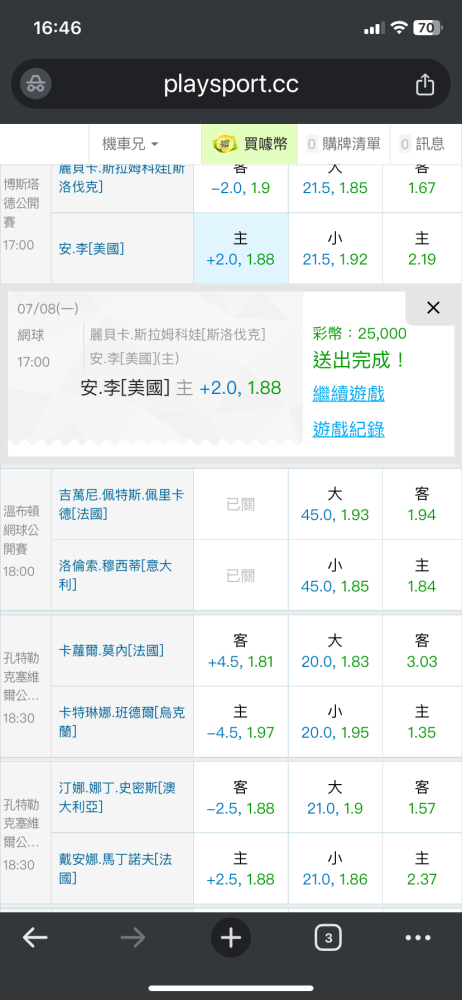Open the tab switcher showing 3 tabs

coord(328,938)
